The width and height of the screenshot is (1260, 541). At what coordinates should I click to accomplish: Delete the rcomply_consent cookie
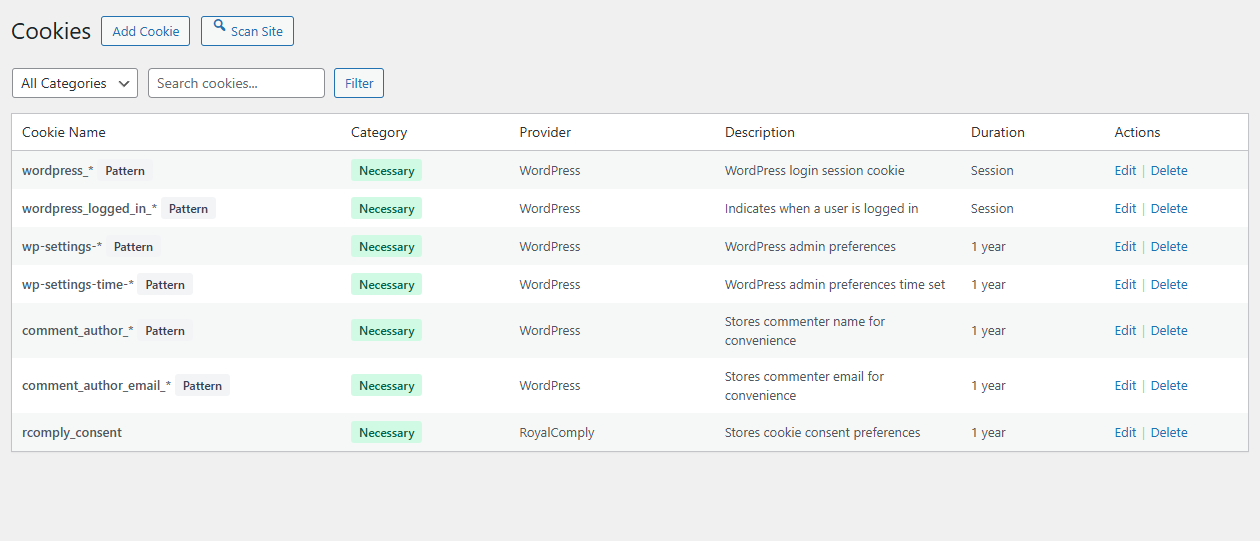[1169, 432]
